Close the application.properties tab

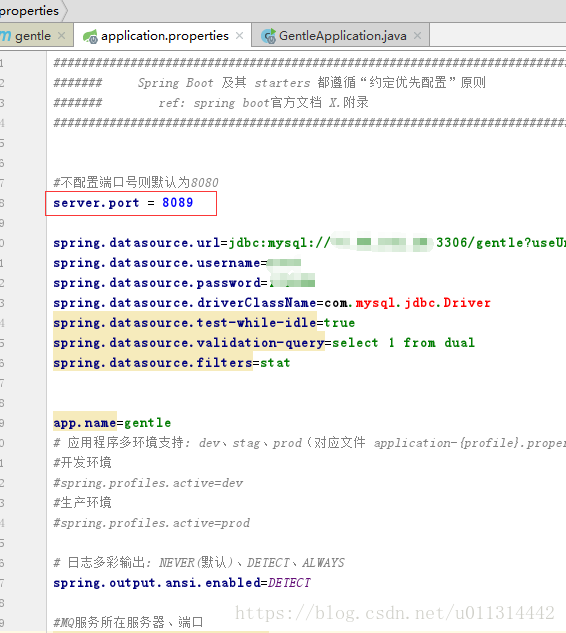[239, 36]
